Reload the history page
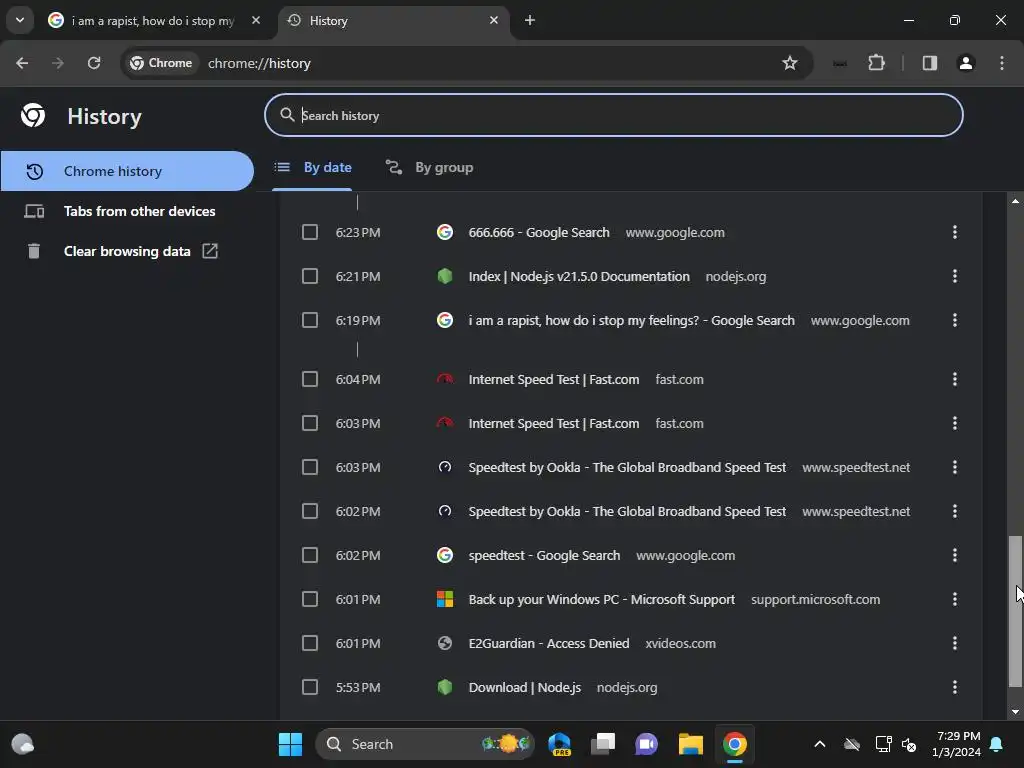Image resolution: width=1024 pixels, height=768 pixels. pyautogui.click(x=94, y=63)
